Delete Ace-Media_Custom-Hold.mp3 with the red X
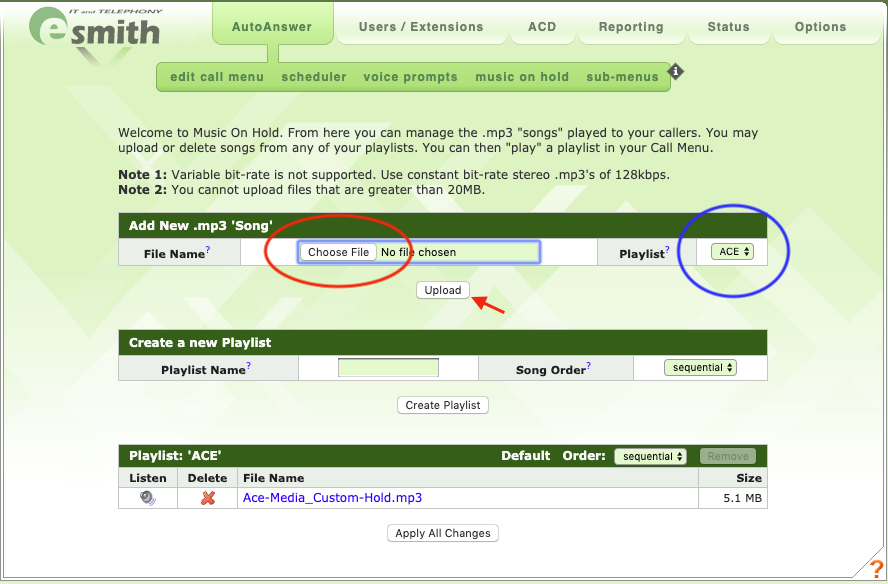The height and width of the screenshot is (584, 888). (208, 498)
